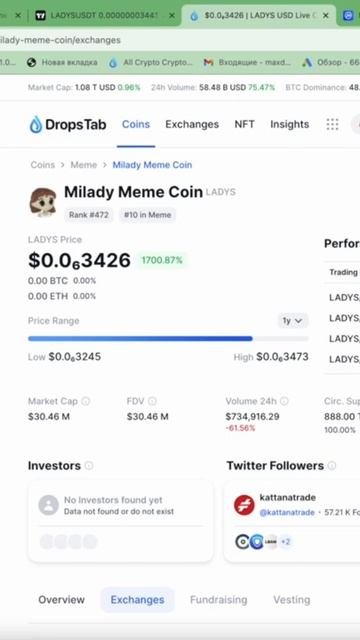Select the Overview tab
This screenshot has height=640, width=360.
click(62, 600)
